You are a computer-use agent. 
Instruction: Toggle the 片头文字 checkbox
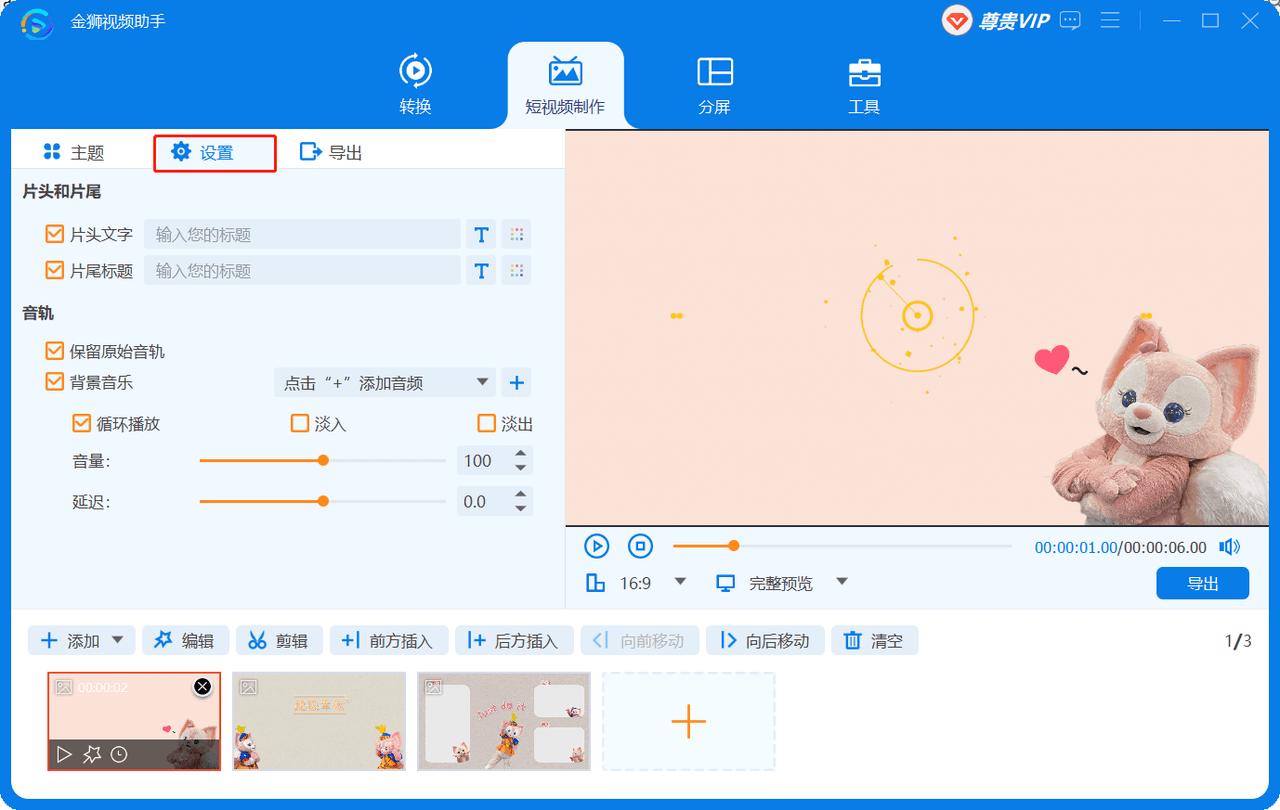(55, 234)
